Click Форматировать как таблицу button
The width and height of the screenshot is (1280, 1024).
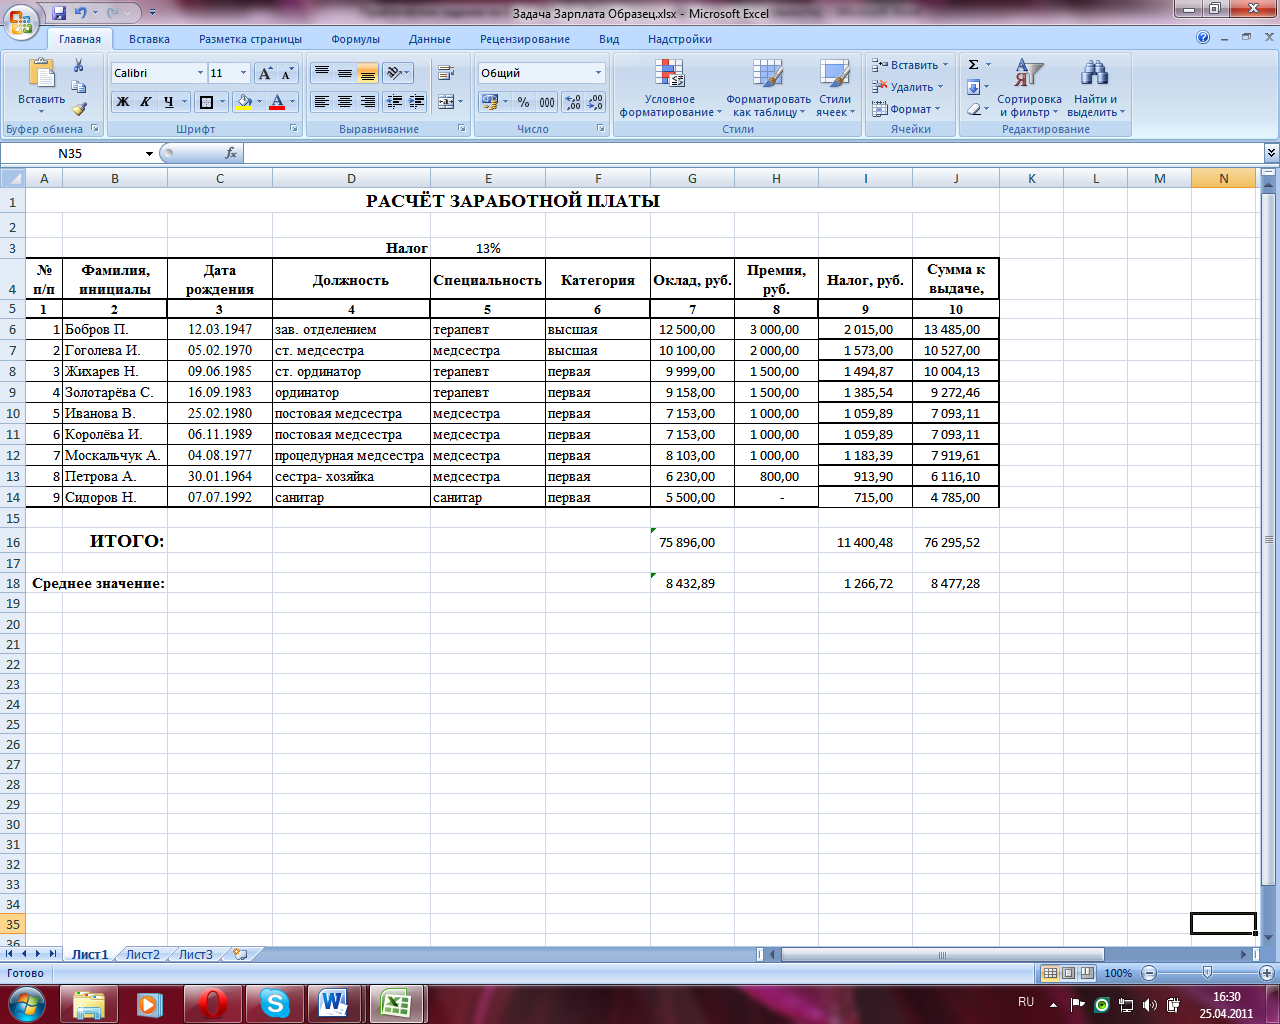click(x=768, y=88)
